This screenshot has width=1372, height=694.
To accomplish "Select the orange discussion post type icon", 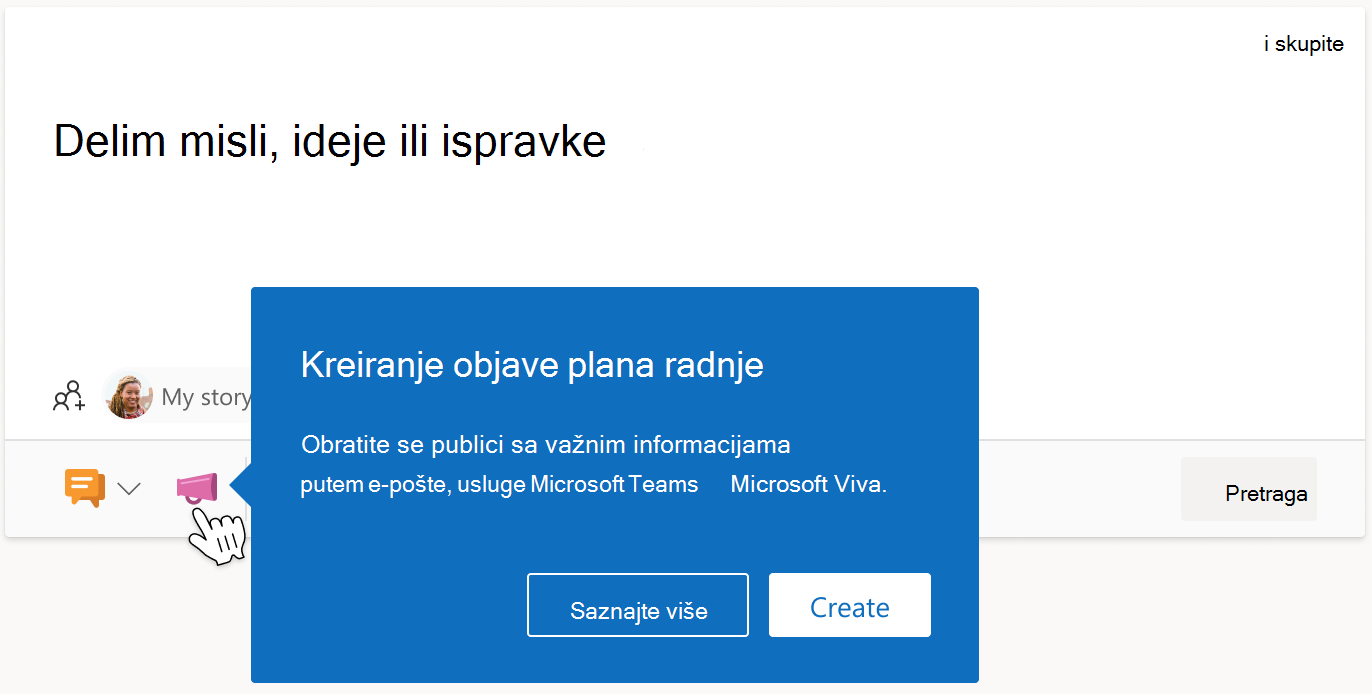I will tap(85, 488).
